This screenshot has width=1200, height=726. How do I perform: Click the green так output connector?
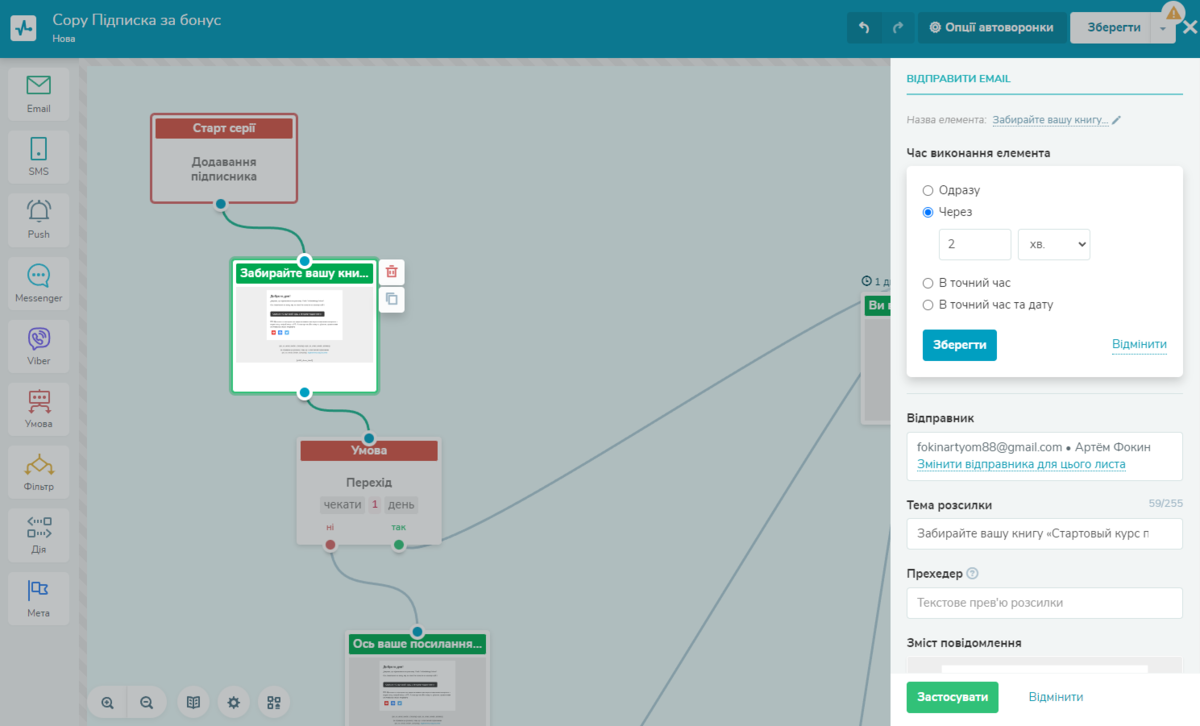399,545
